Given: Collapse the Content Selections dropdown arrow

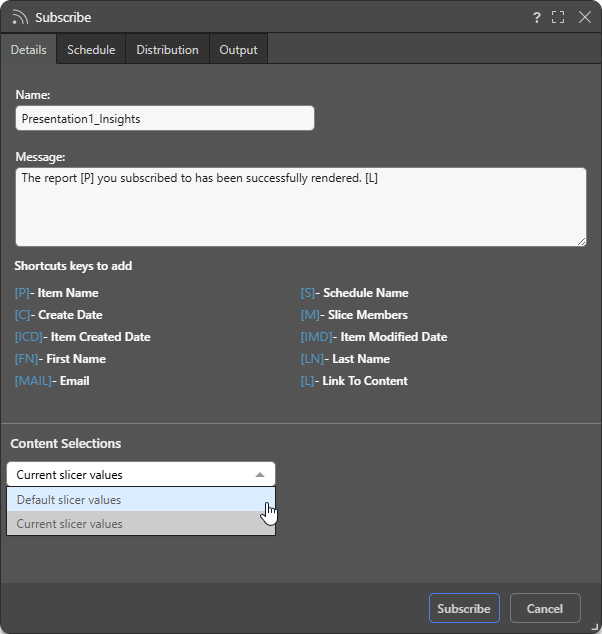Looking at the screenshot, I should tap(260, 475).
